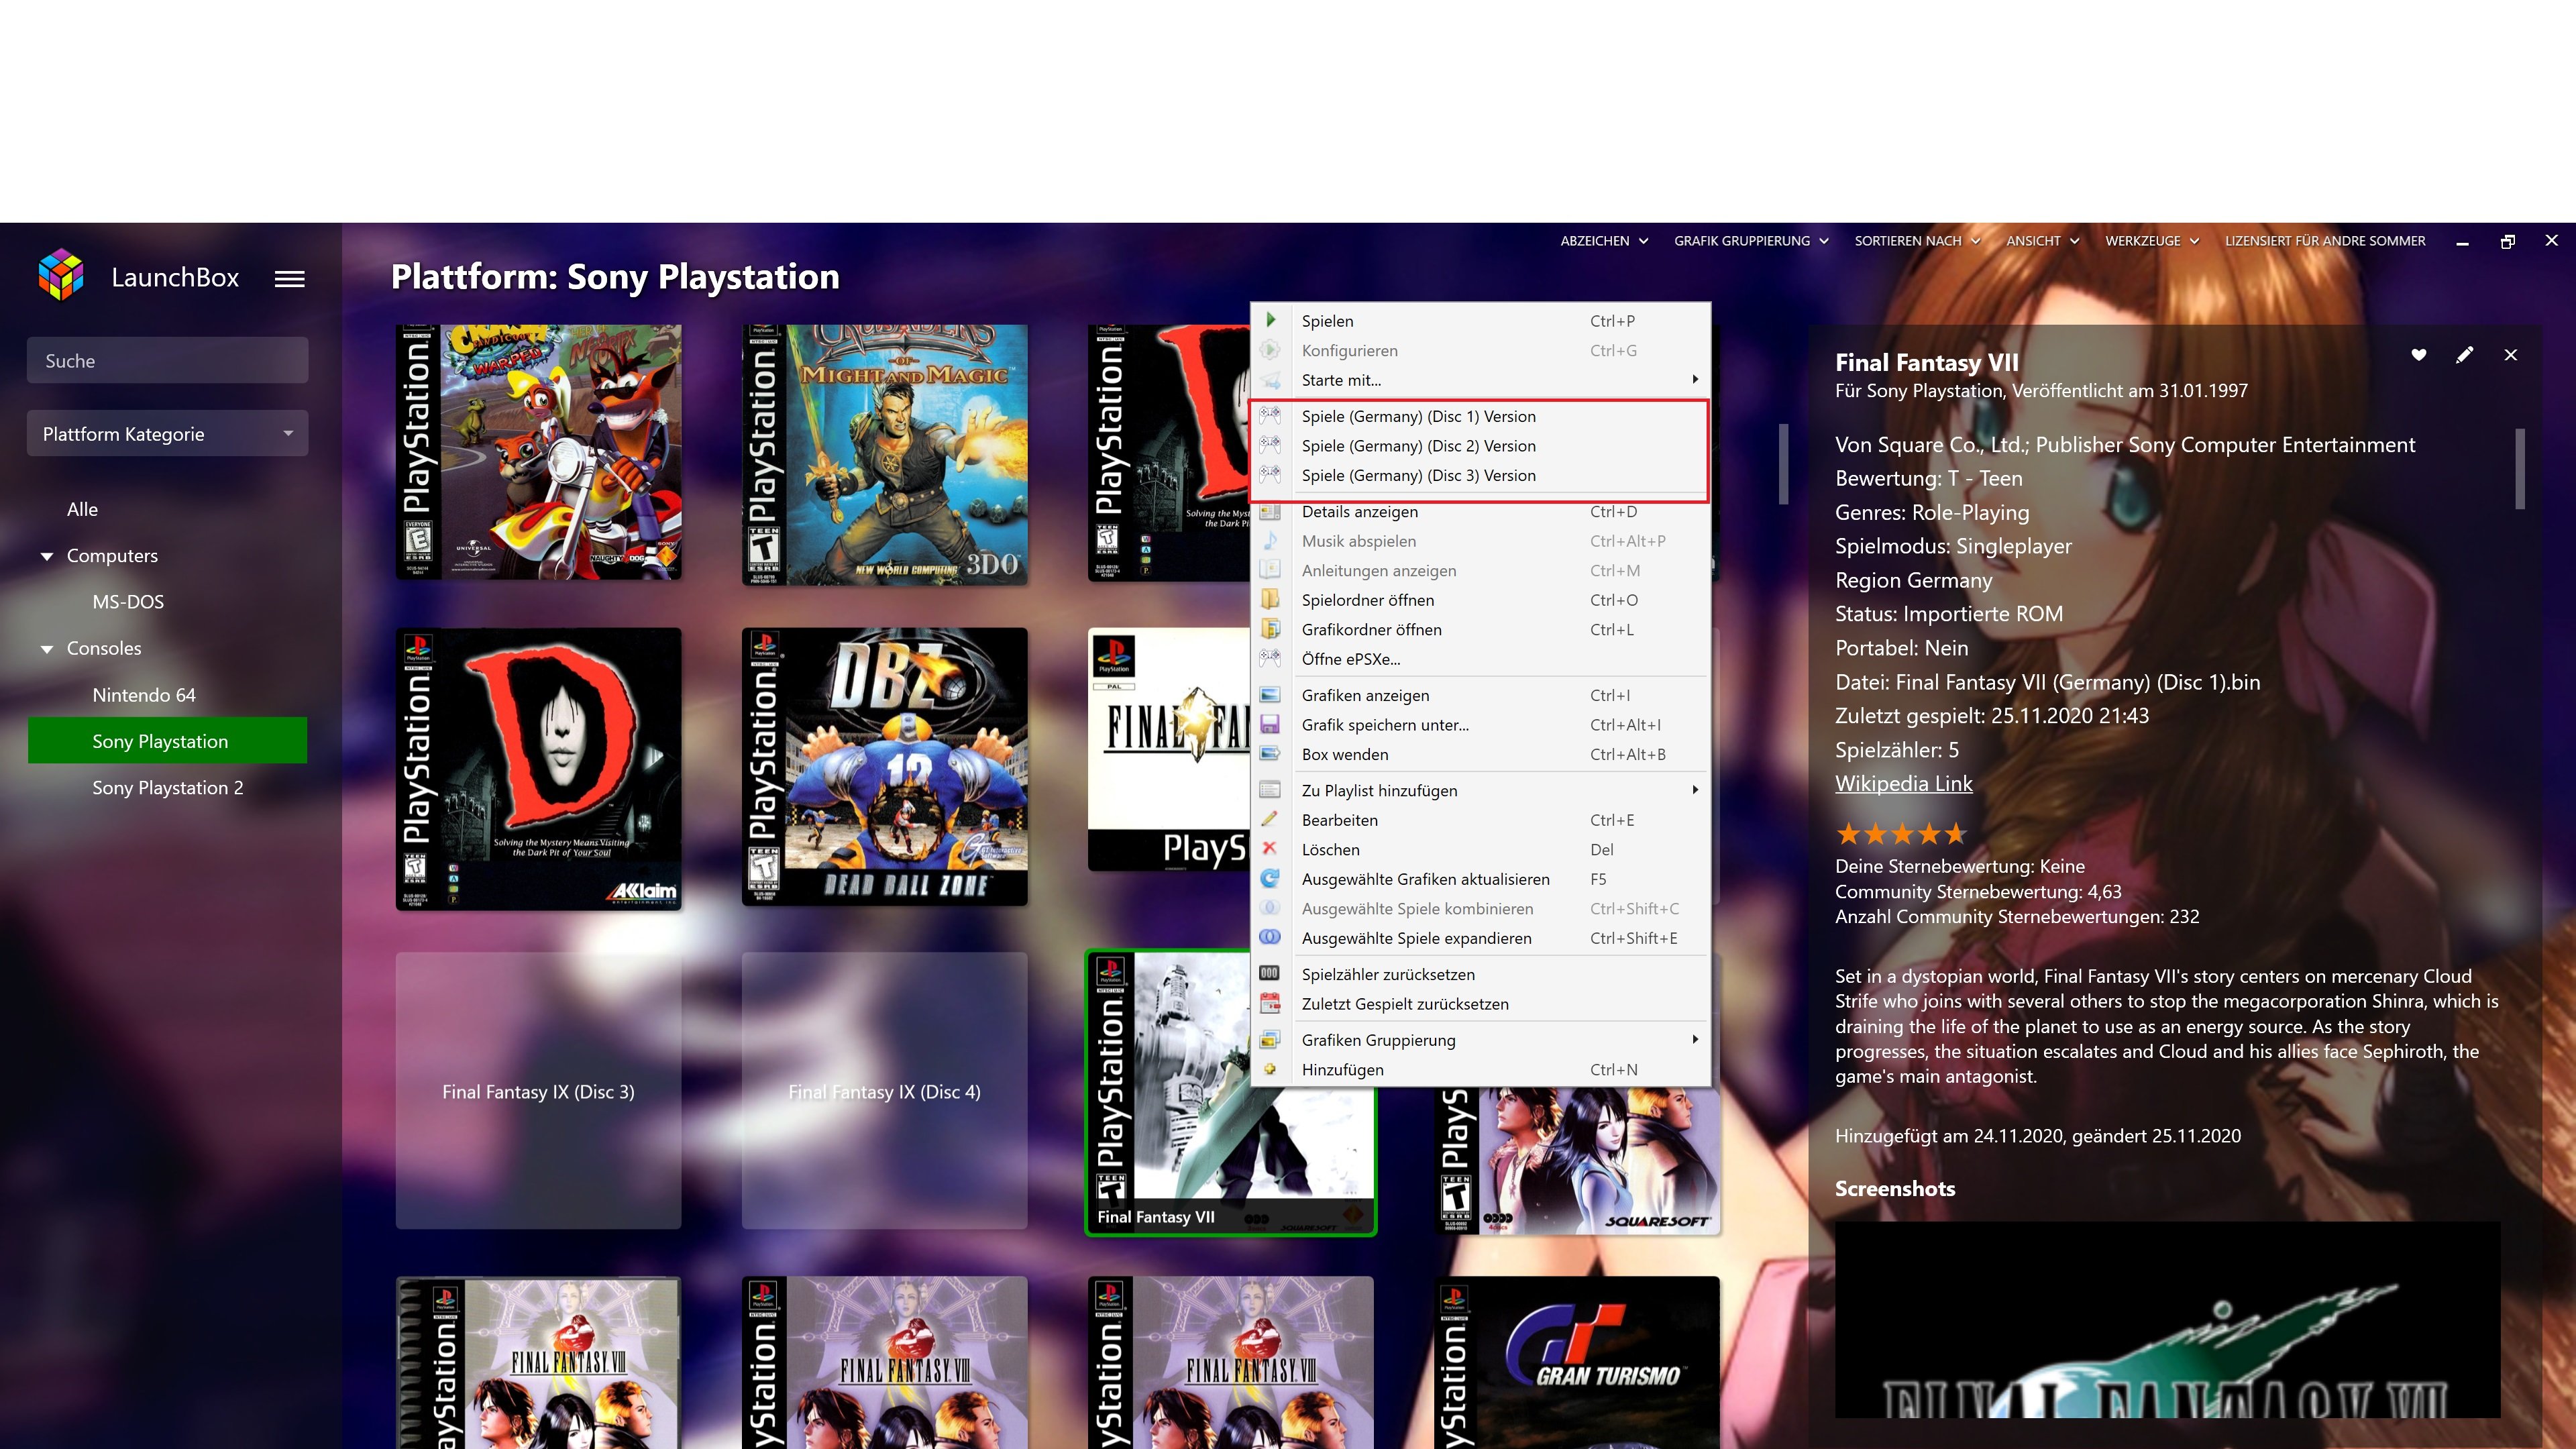Click the calendar icon for Zuletzt Gespielt zurücksetzen
Viewport: 2576px width, 1449px height.
point(1270,1003)
